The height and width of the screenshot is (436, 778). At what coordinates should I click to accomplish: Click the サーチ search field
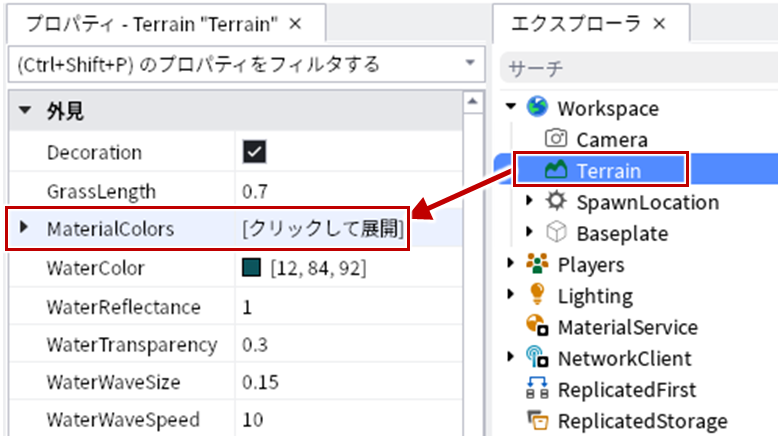tap(640, 67)
